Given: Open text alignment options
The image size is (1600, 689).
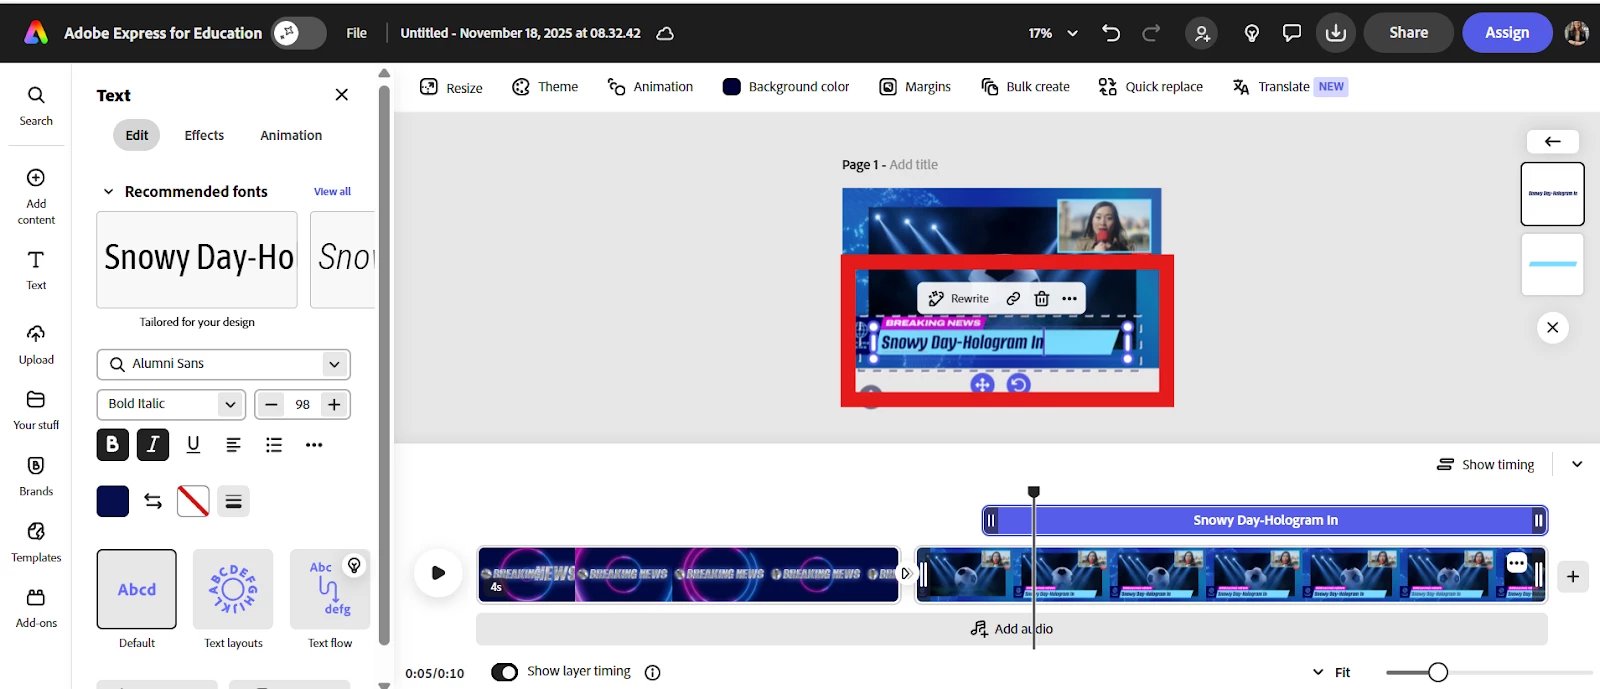Looking at the screenshot, I should click(233, 445).
